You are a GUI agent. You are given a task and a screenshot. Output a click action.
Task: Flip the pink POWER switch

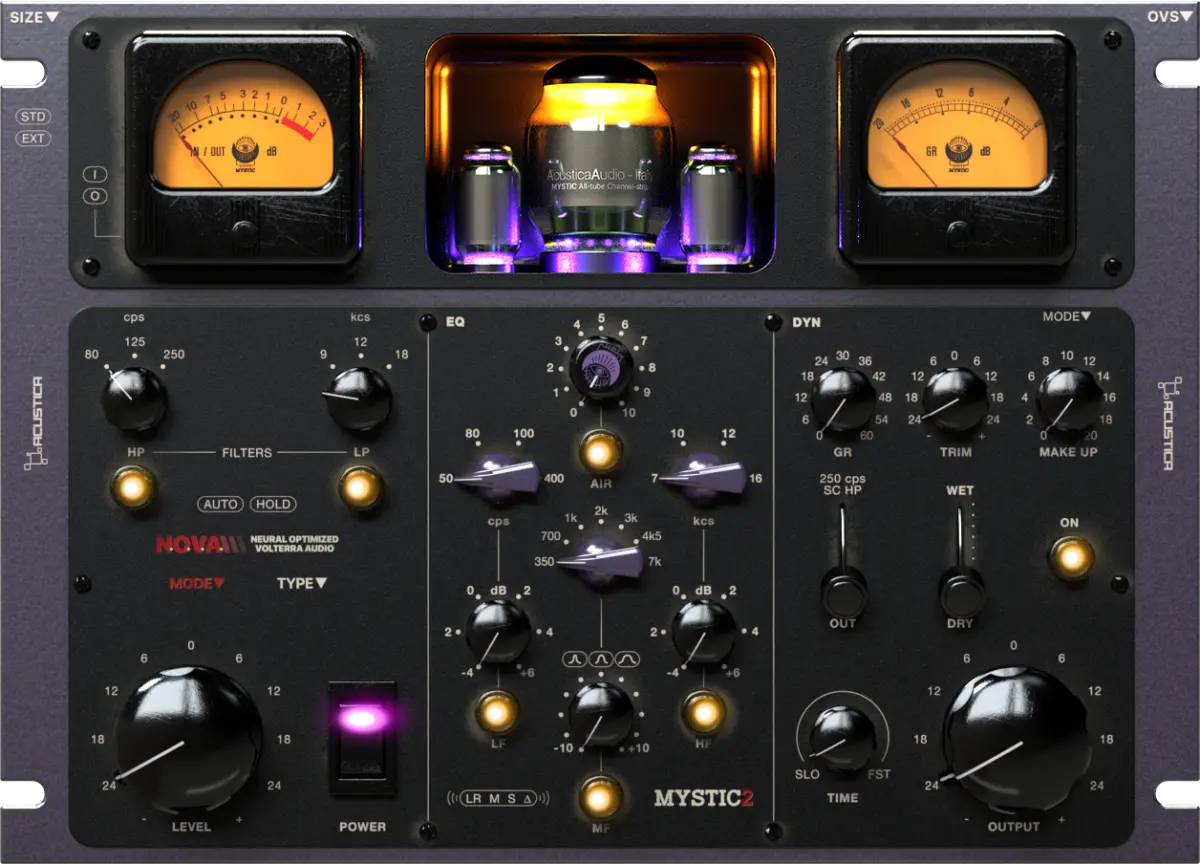pyautogui.click(x=362, y=738)
